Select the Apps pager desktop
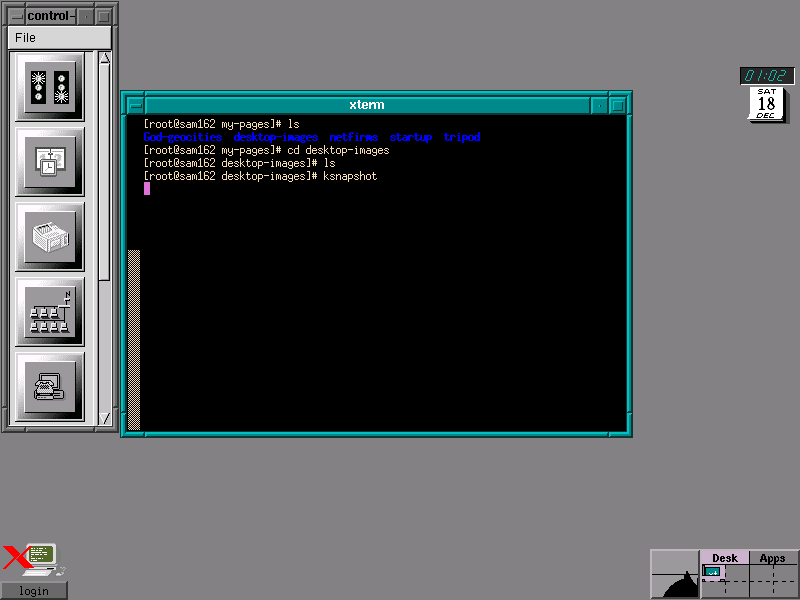The width and height of the screenshot is (800, 600). pos(772,558)
